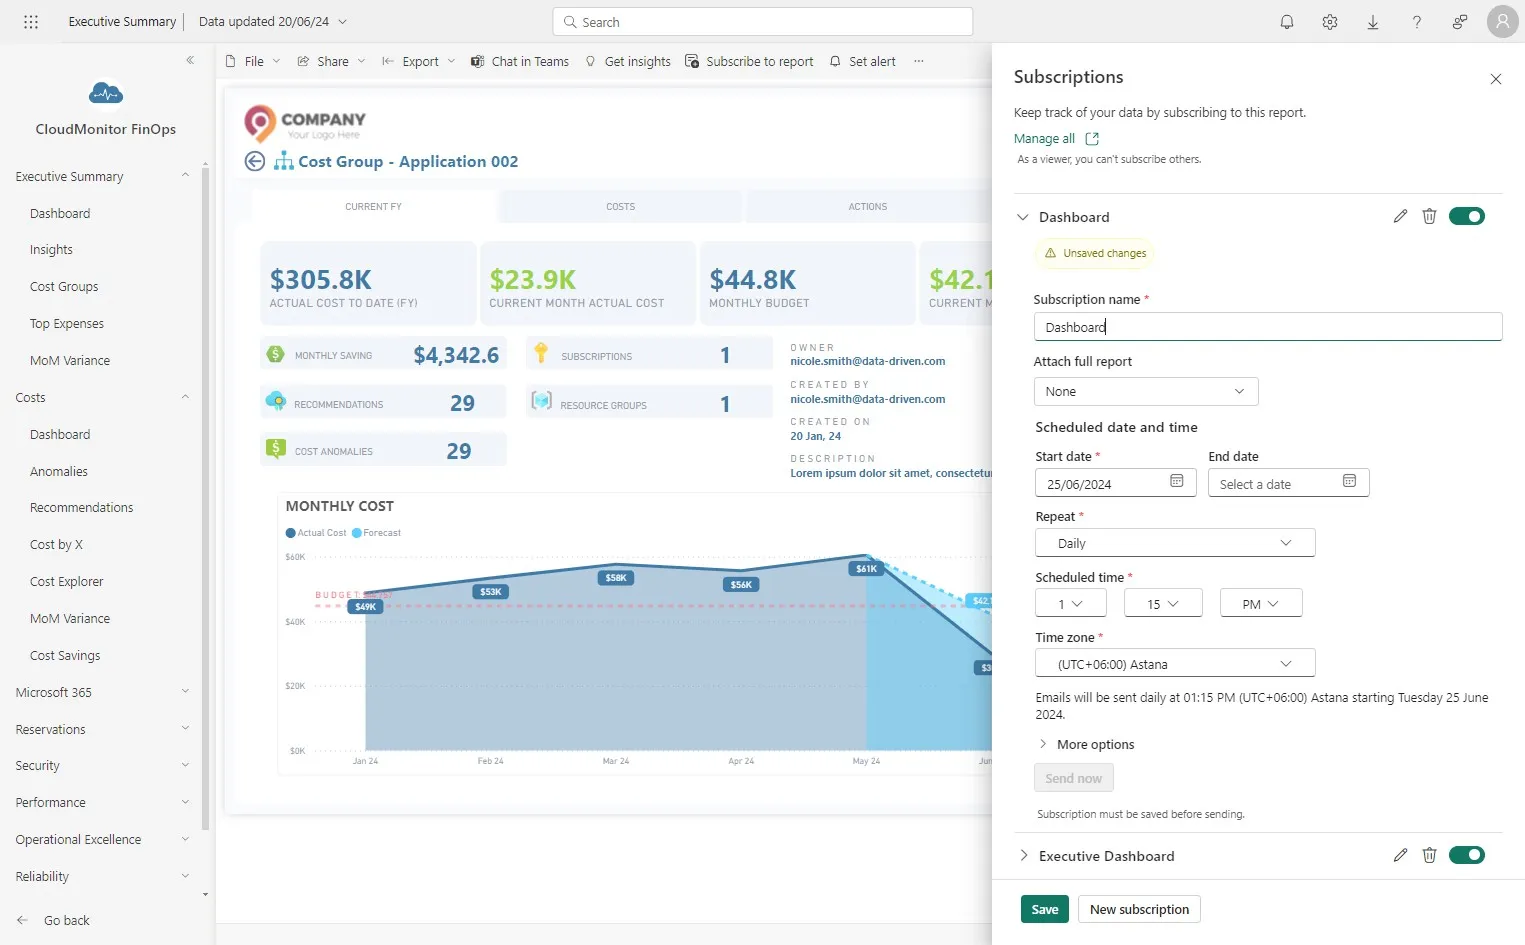
Task: Open the app launcher waffle icon
Action: tap(31, 21)
